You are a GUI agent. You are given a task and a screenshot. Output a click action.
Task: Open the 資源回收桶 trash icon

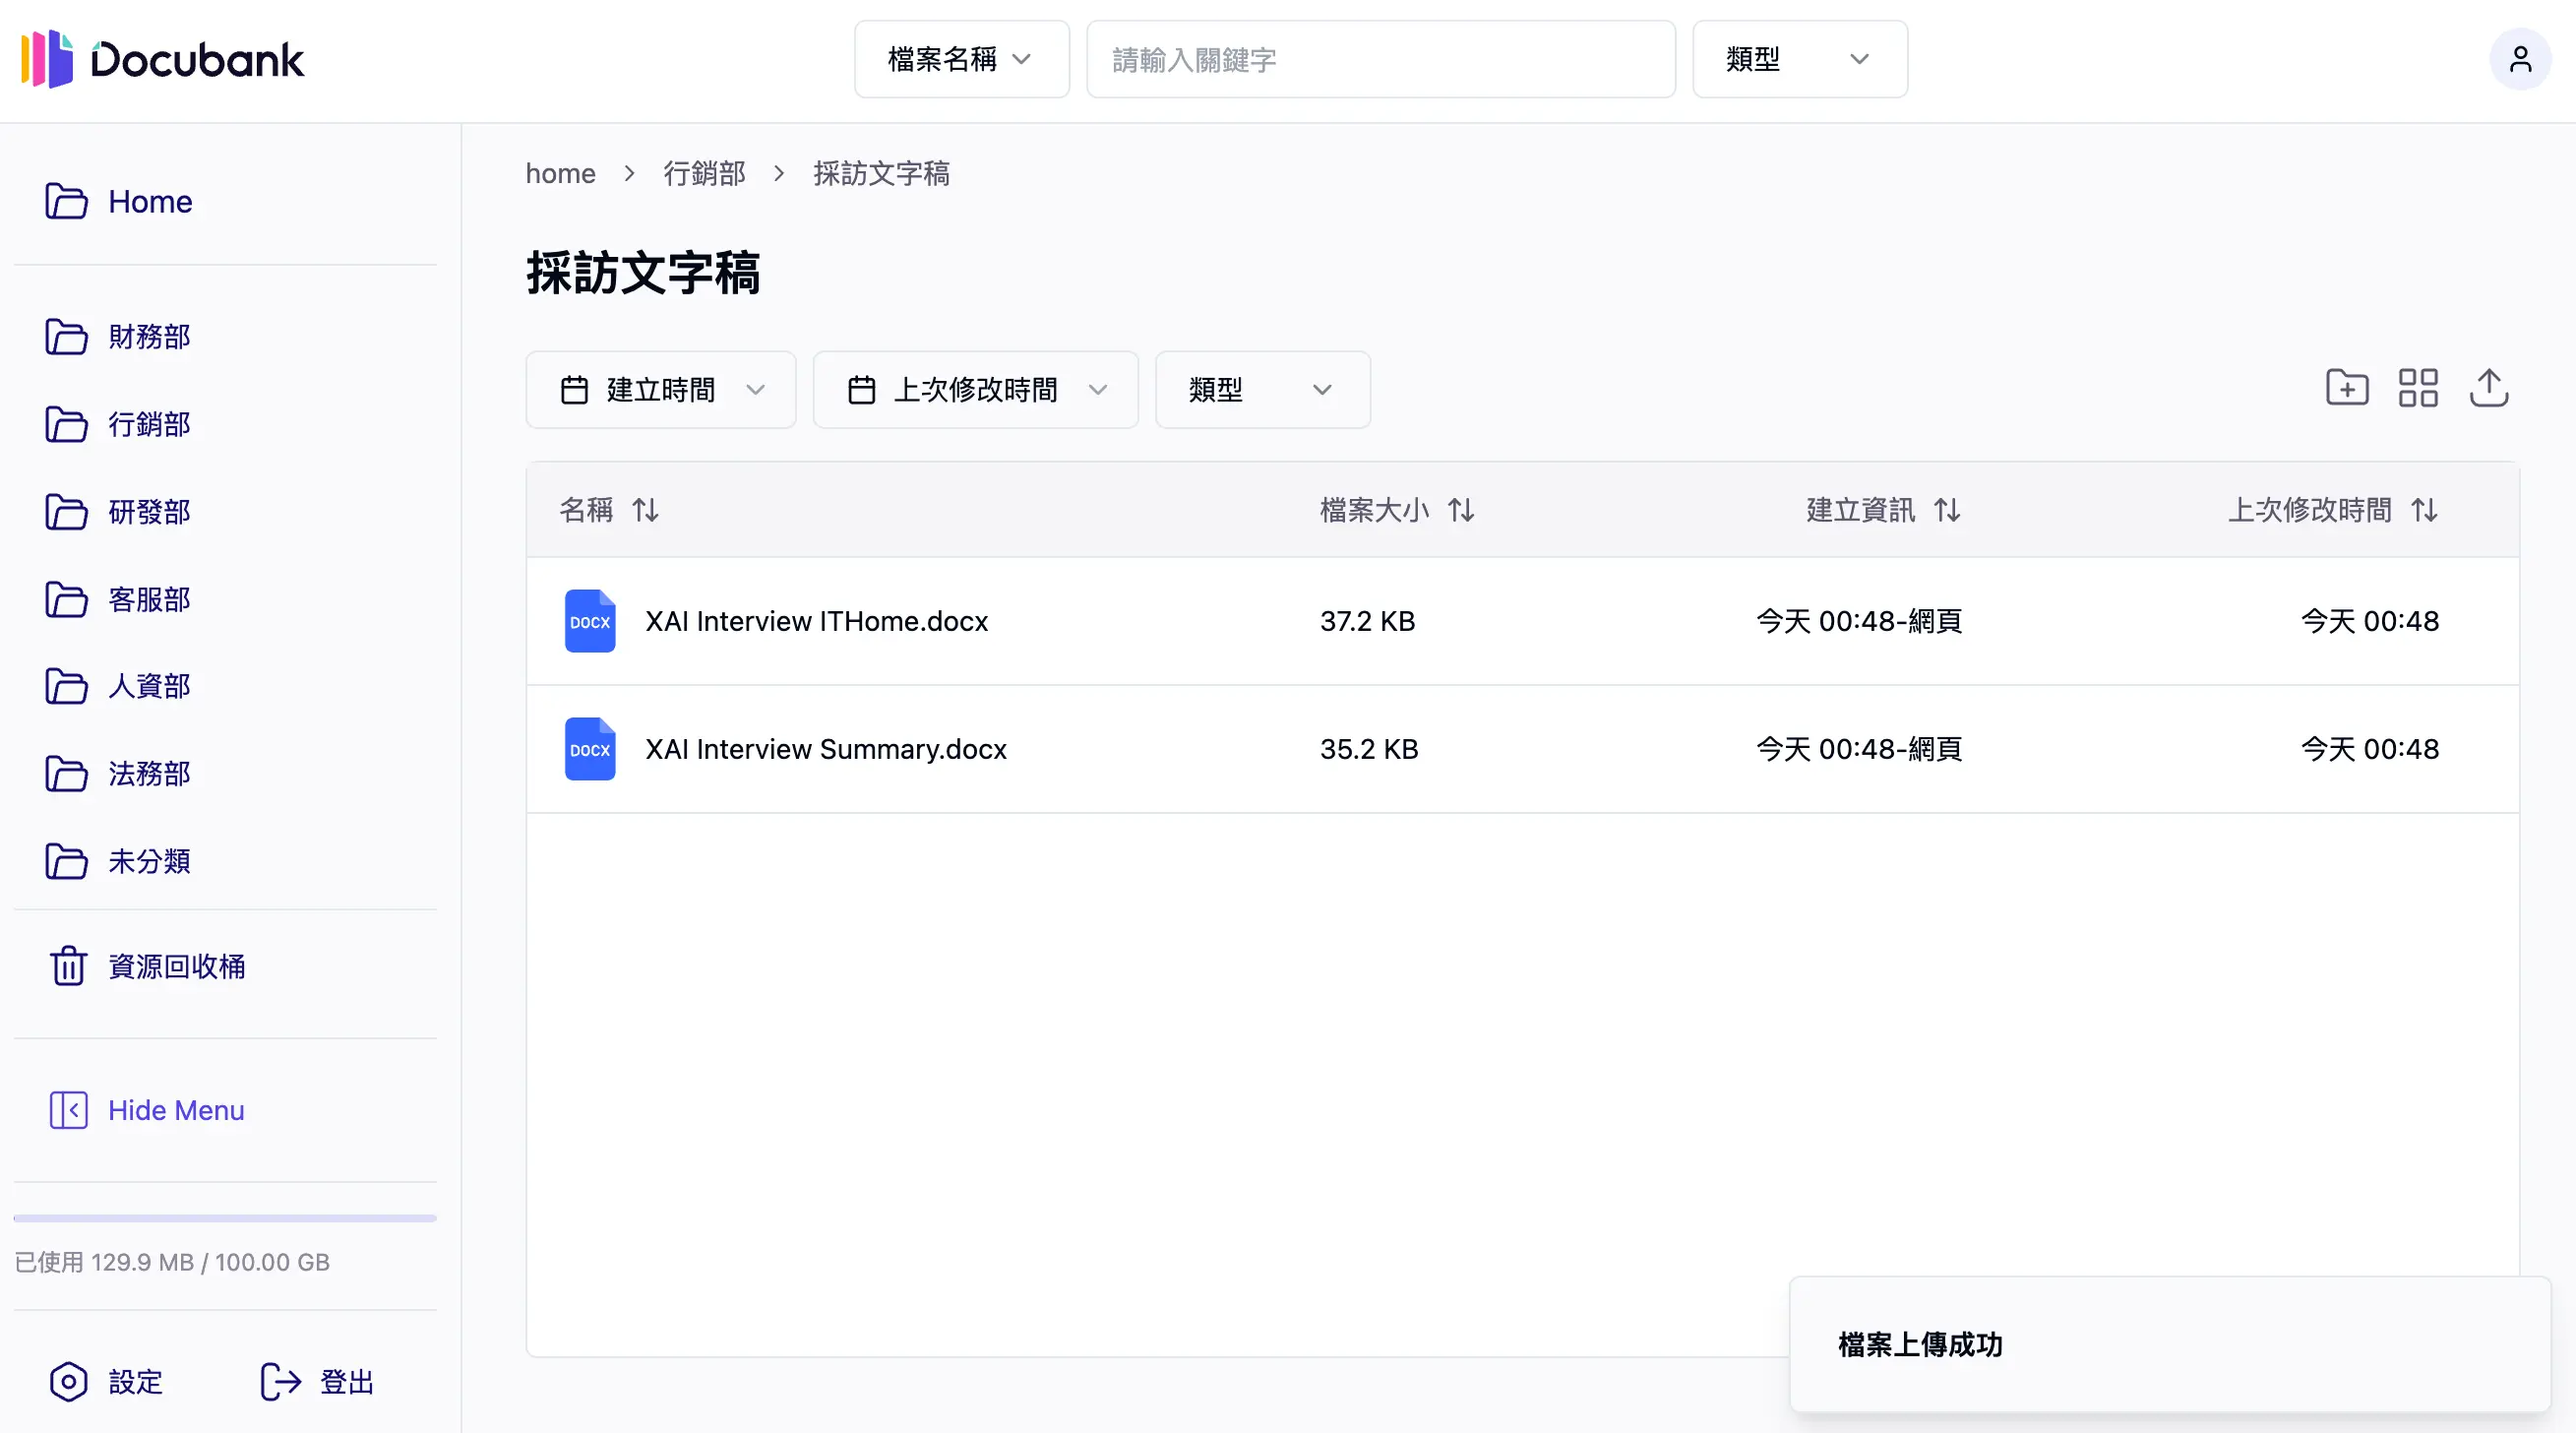(x=68, y=965)
